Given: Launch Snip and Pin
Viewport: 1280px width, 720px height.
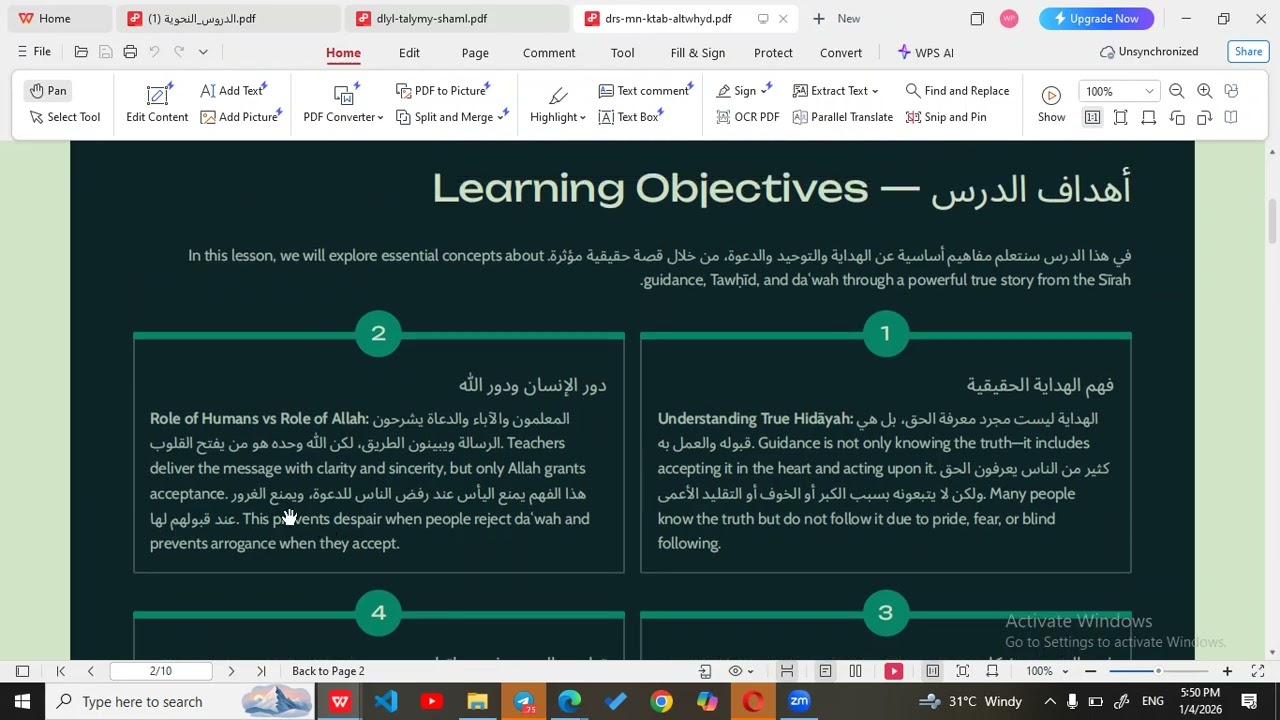Looking at the screenshot, I should tap(946, 117).
